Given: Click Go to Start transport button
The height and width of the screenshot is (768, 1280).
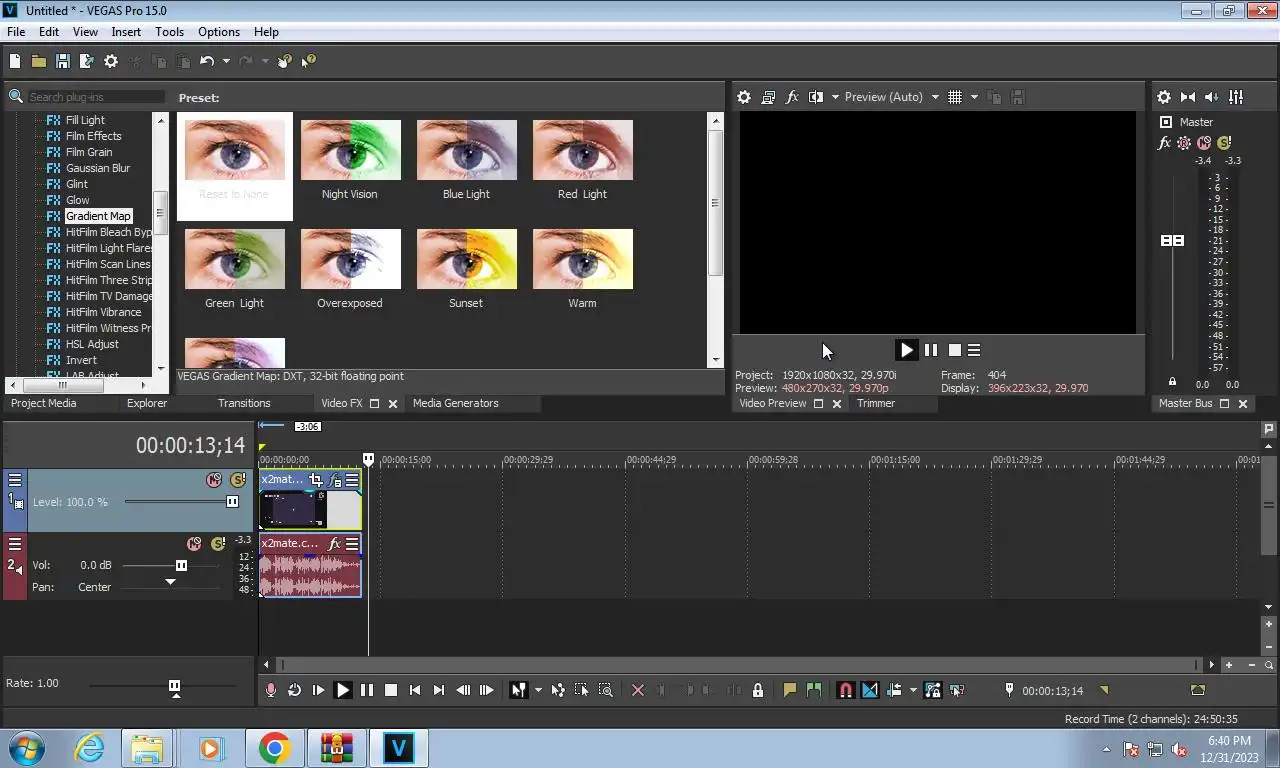Looking at the screenshot, I should 415,690.
